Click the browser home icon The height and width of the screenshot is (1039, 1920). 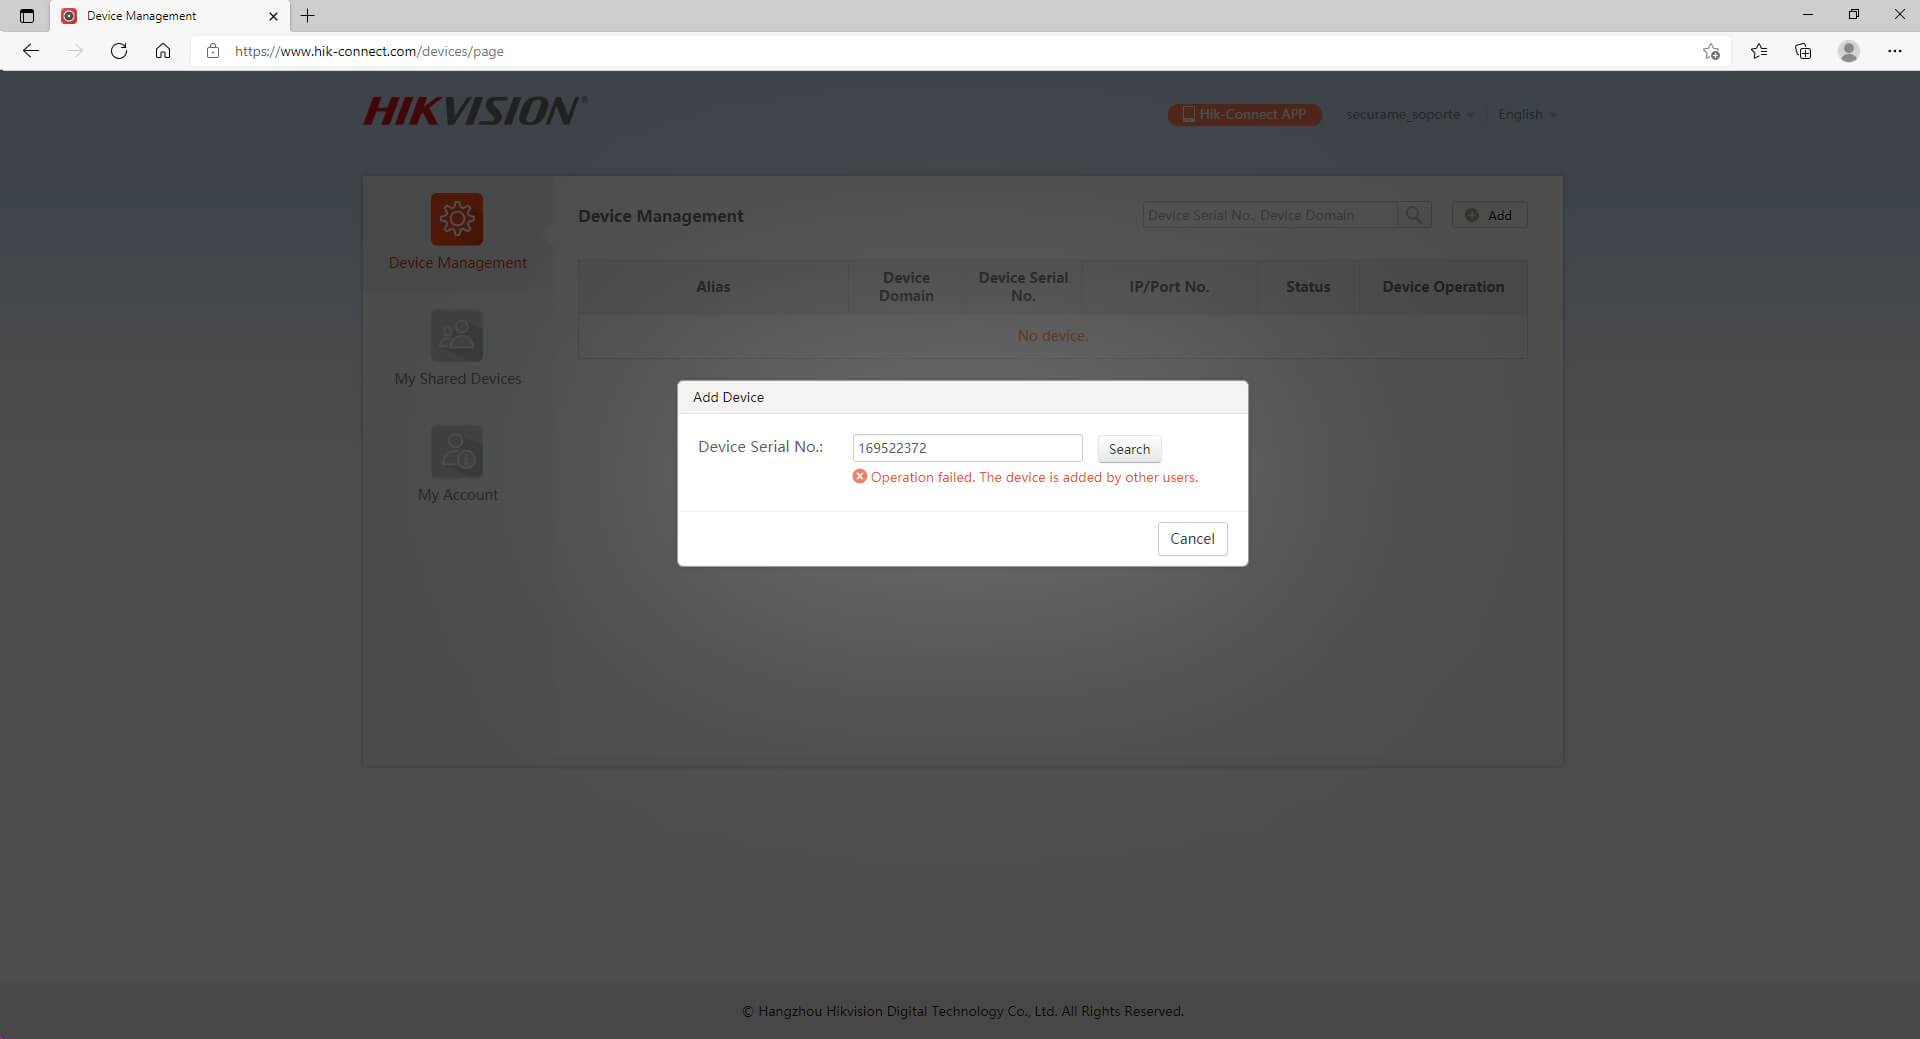(x=163, y=51)
